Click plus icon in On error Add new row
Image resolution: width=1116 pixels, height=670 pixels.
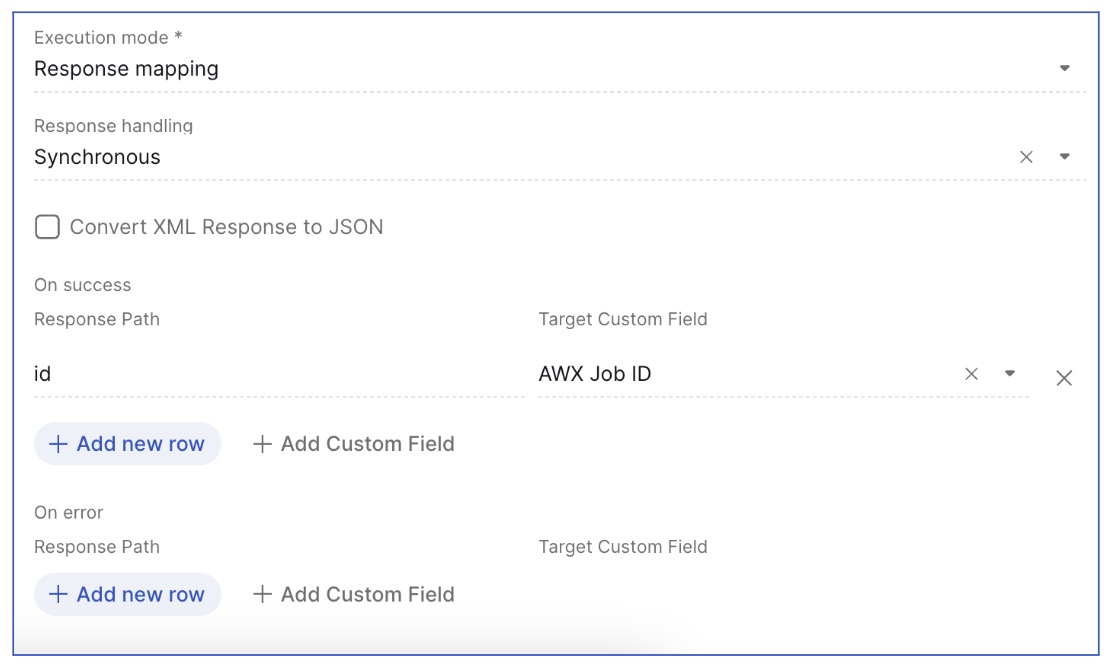59,594
